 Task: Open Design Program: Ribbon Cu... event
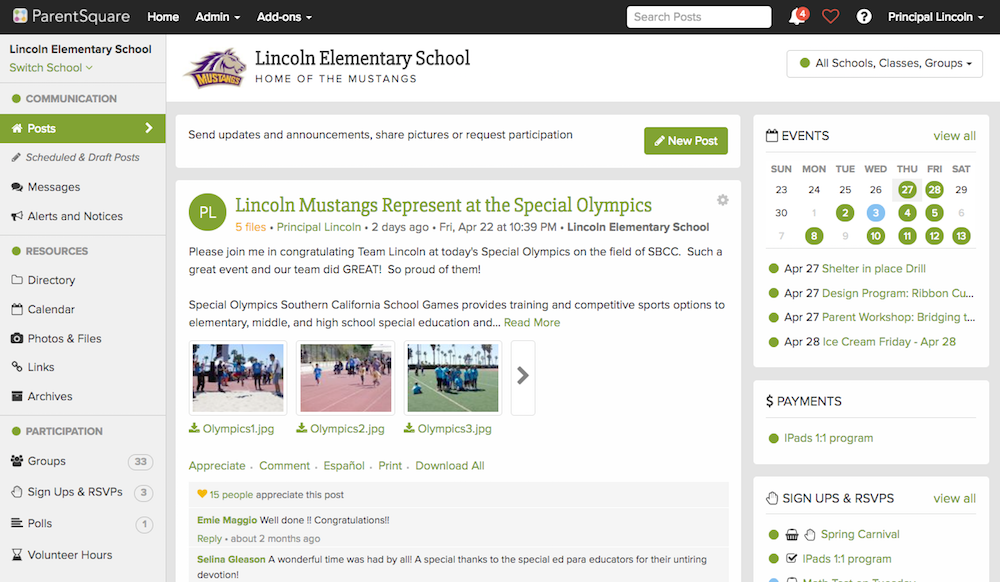tap(898, 293)
